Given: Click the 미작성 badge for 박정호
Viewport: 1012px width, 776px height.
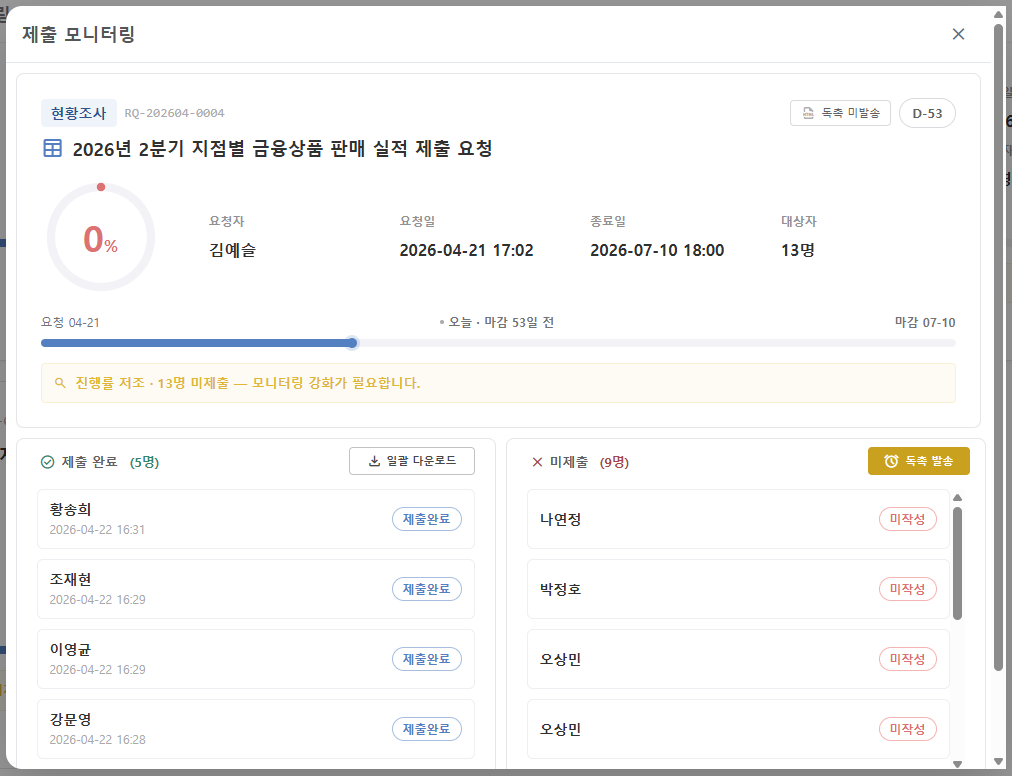Looking at the screenshot, I should tap(907, 589).
